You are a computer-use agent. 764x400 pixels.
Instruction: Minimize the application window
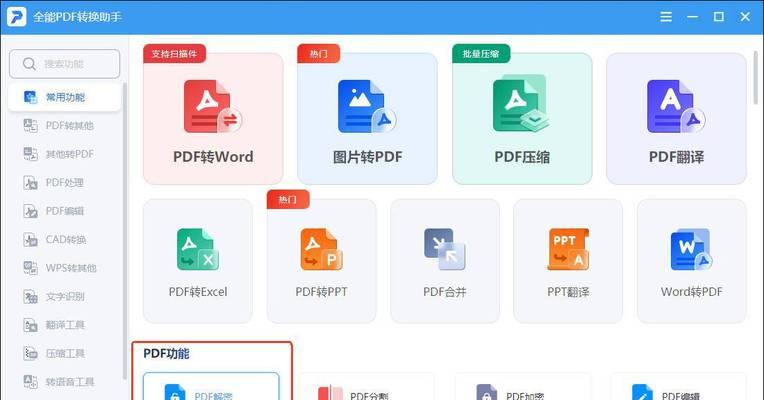[692, 17]
